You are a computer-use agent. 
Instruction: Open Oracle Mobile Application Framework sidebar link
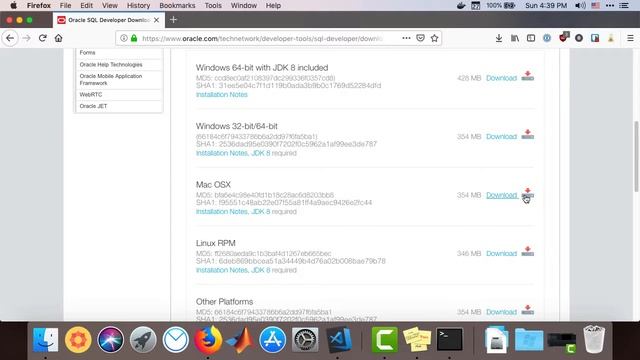tap(111, 80)
